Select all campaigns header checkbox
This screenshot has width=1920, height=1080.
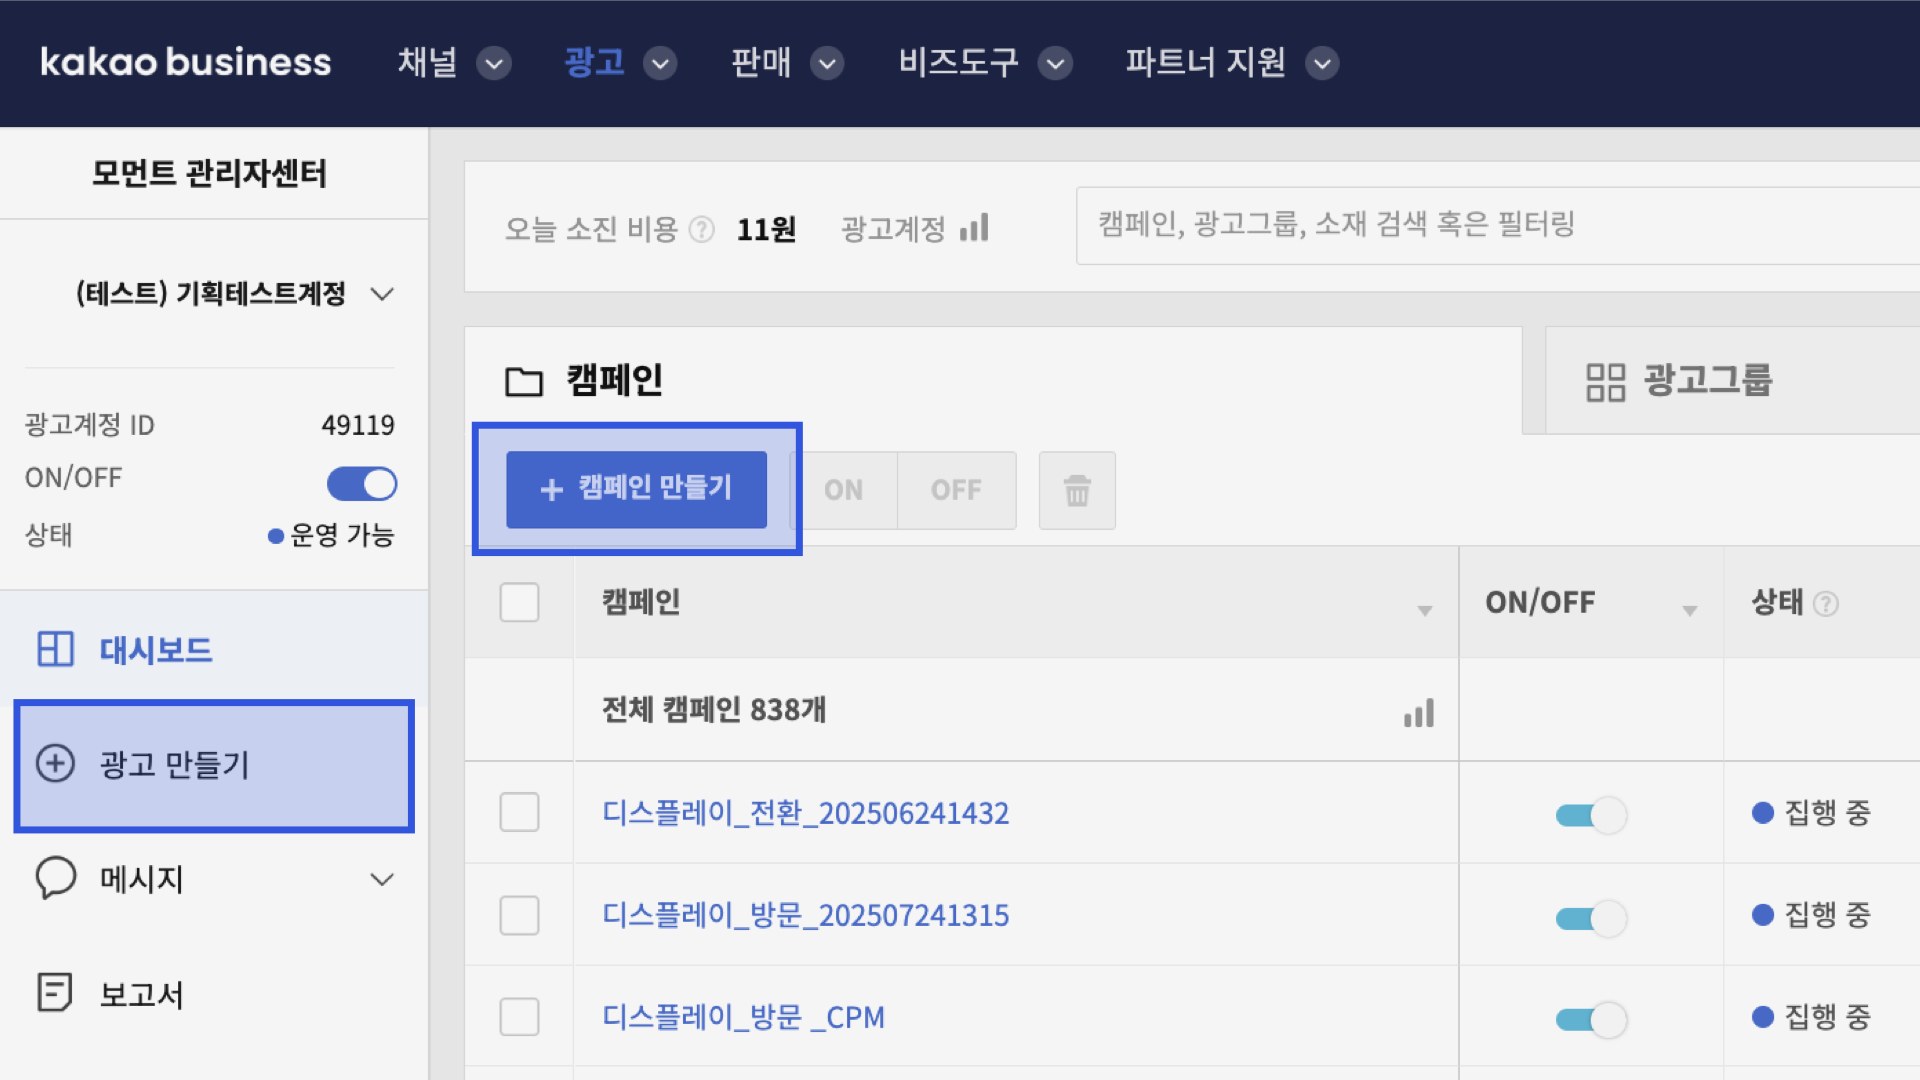pyautogui.click(x=519, y=603)
